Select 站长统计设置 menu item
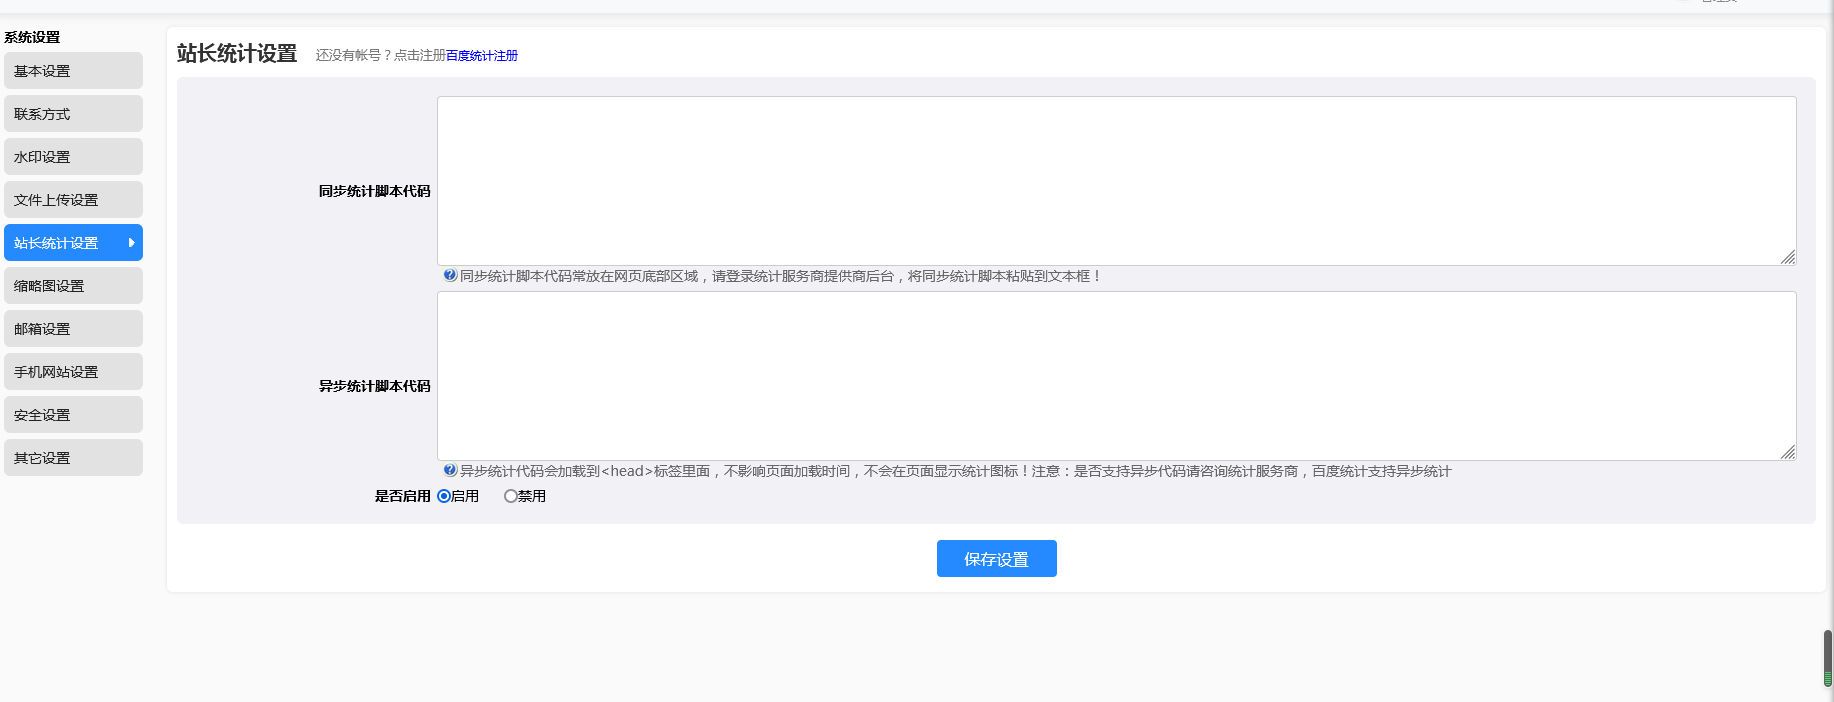The height and width of the screenshot is (702, 1834). coord(73,243)
